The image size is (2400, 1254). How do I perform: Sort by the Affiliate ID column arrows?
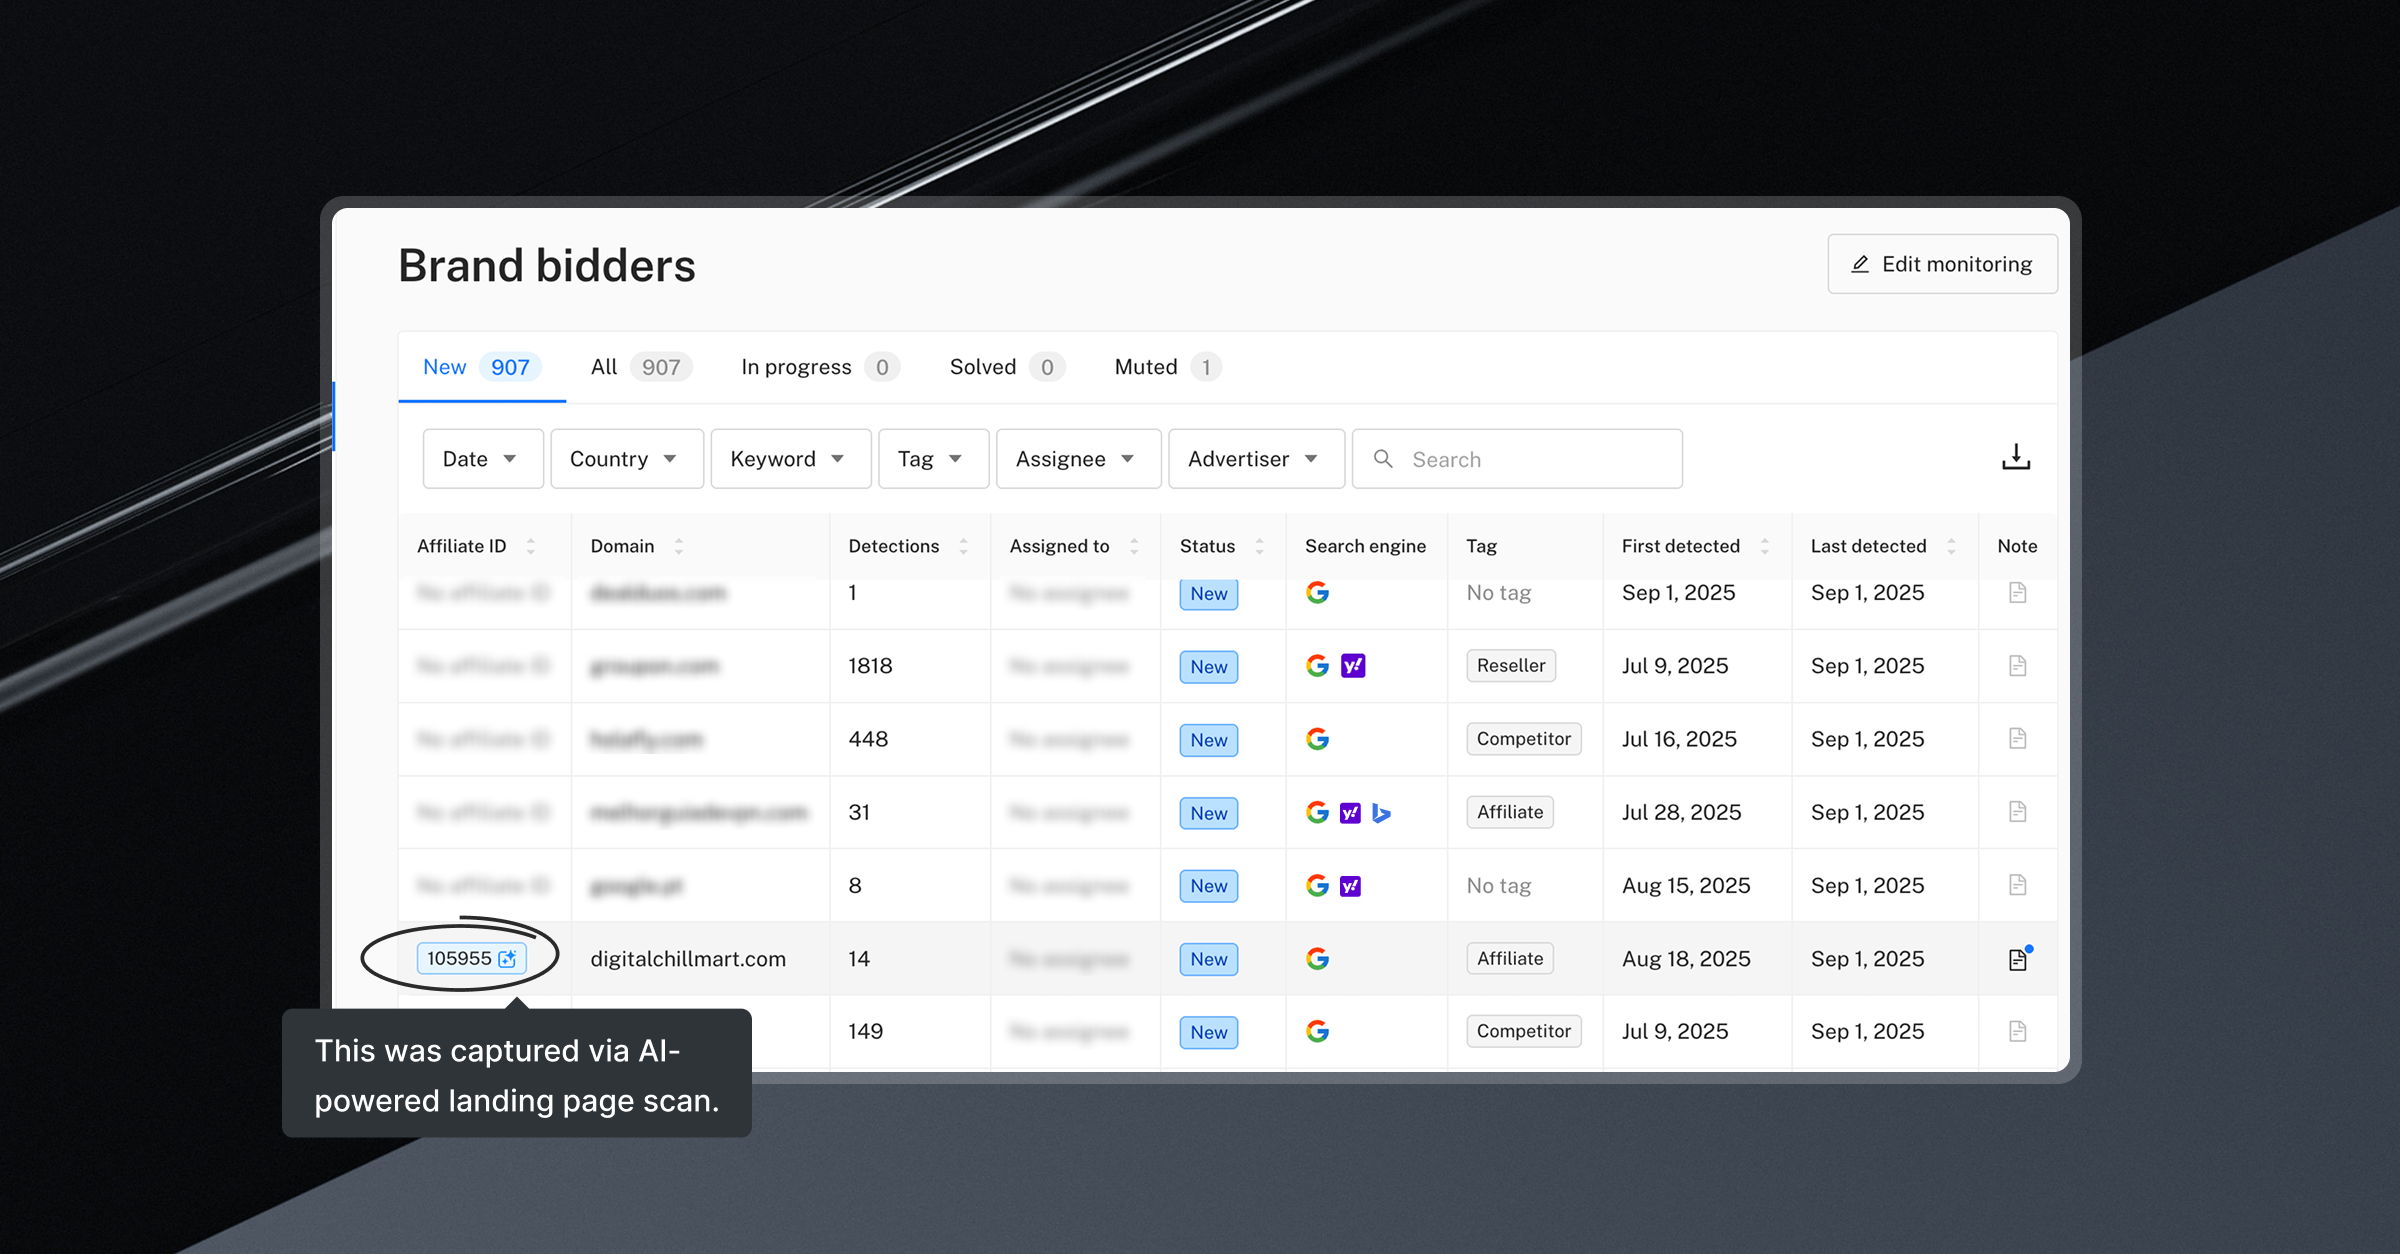click(x=531, y=546)
